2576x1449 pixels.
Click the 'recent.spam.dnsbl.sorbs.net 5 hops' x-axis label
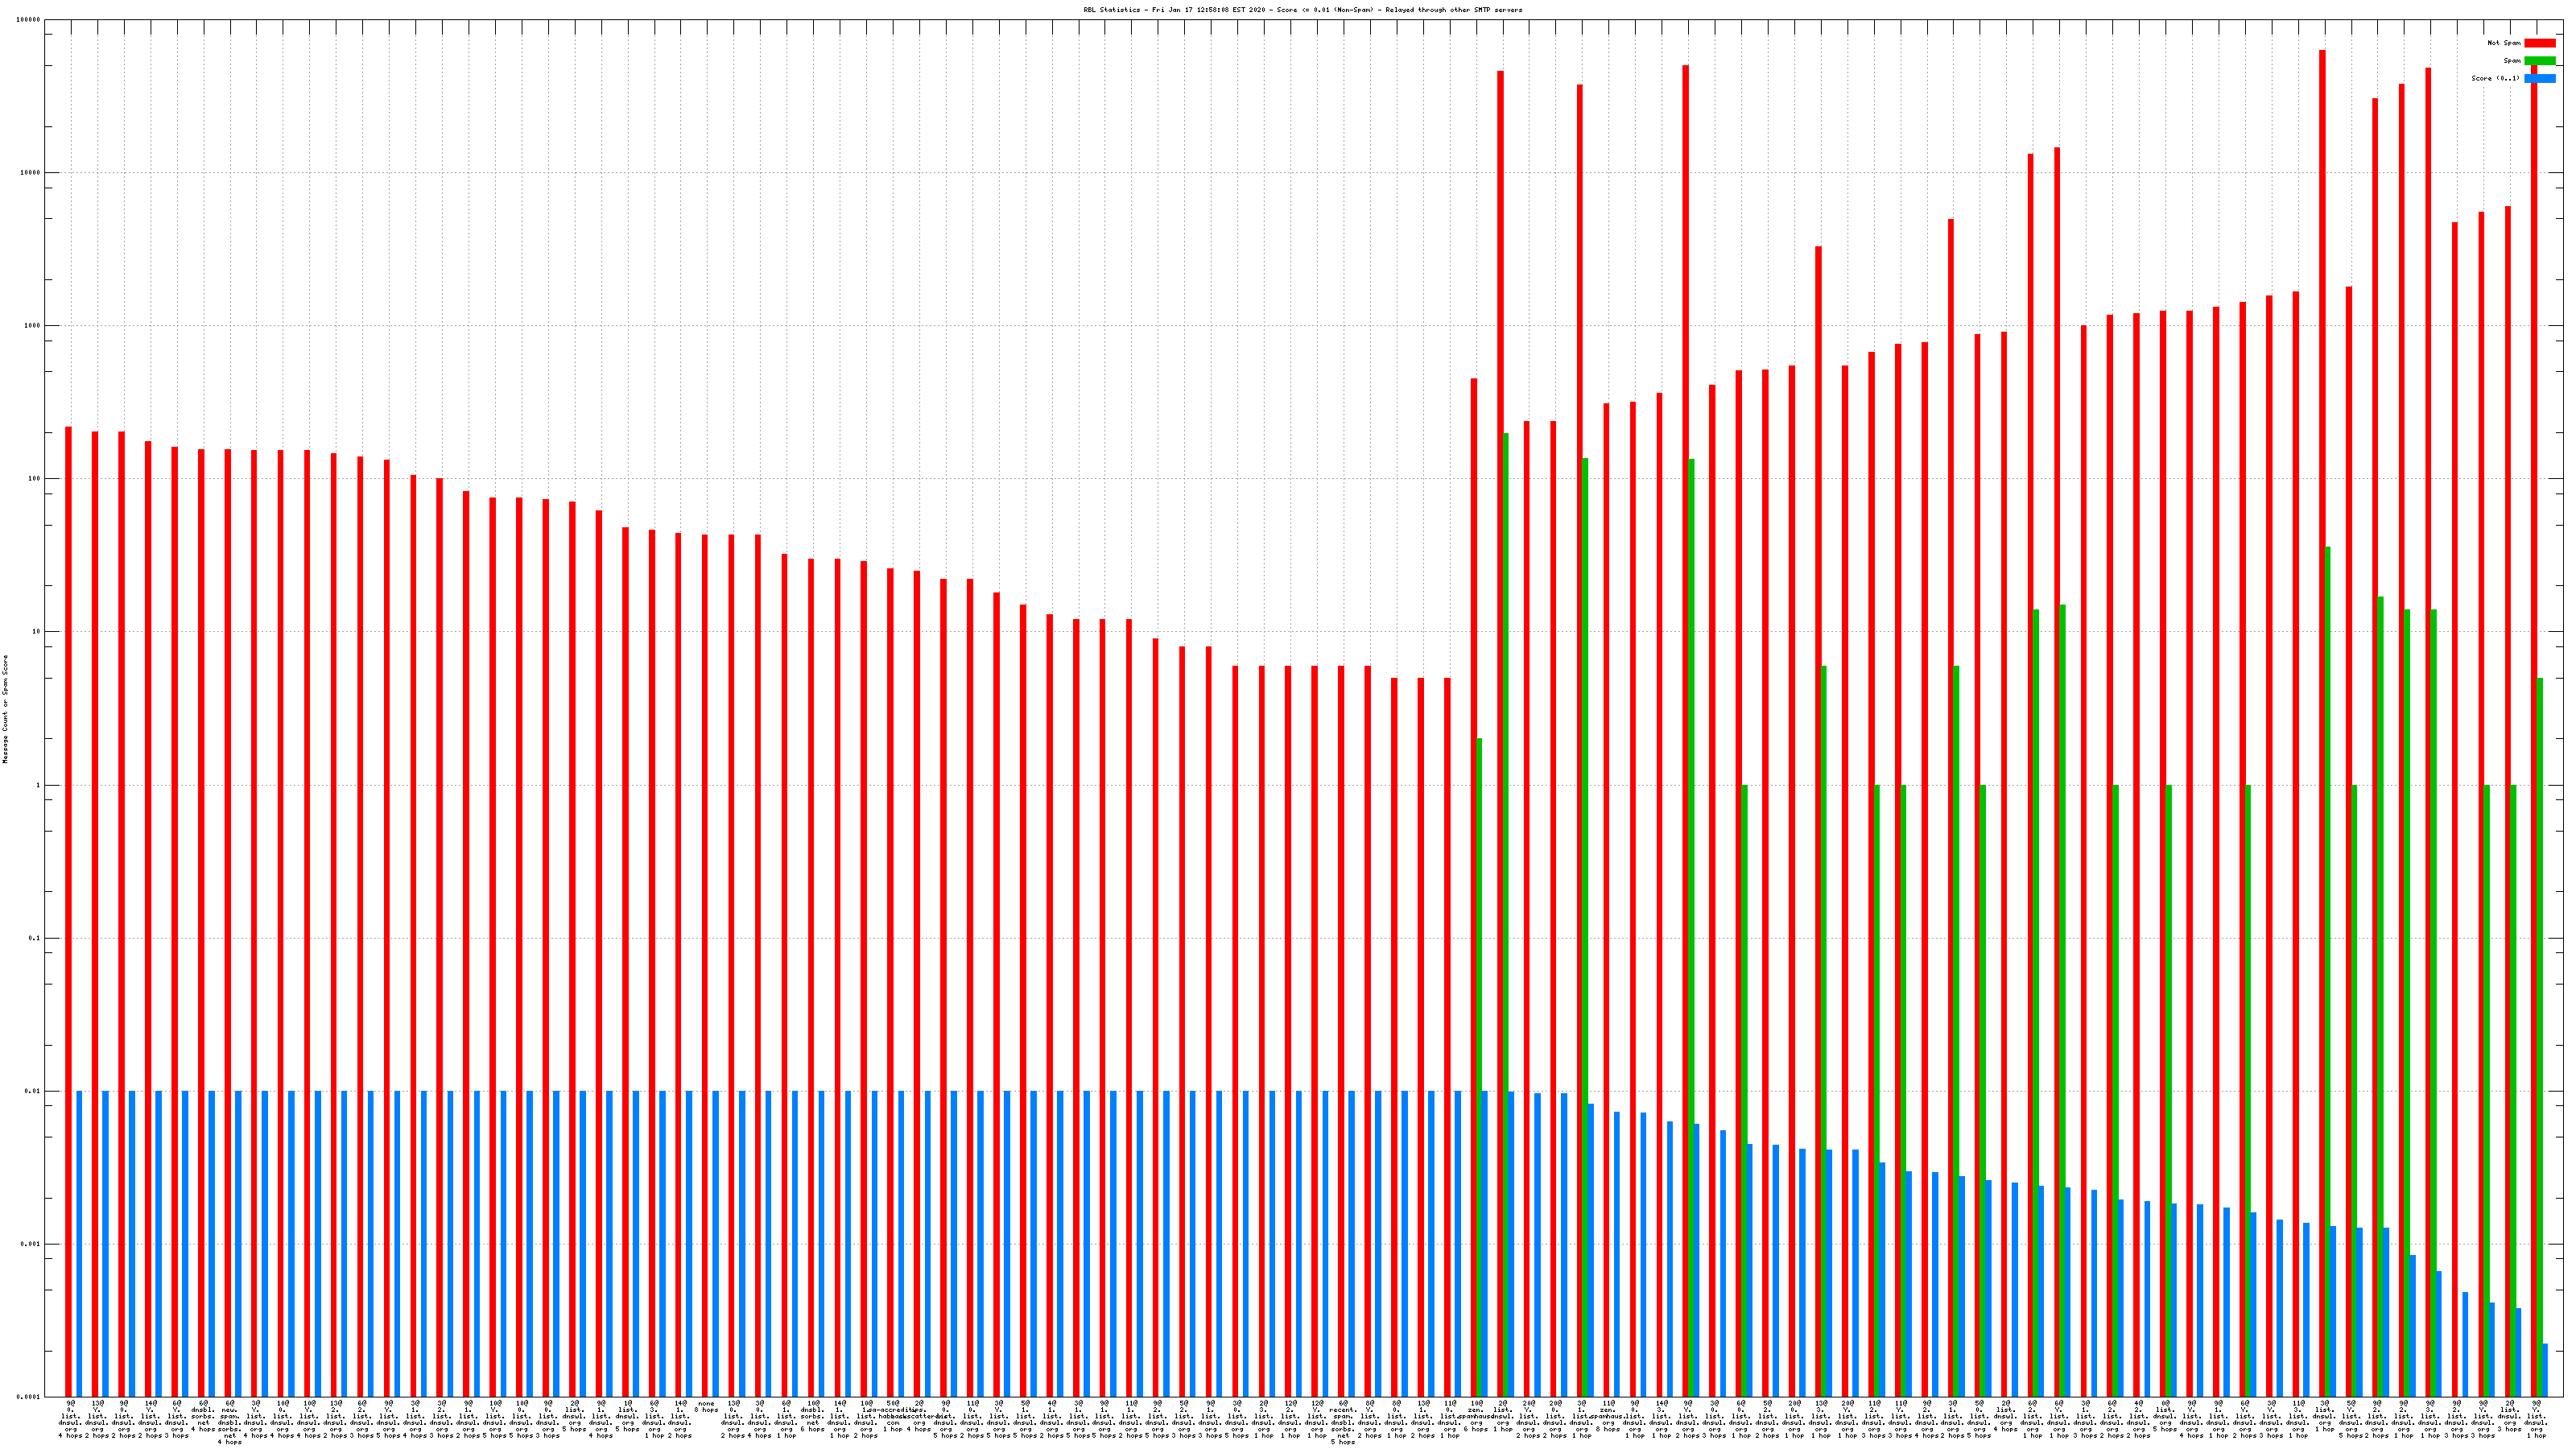click(1342, 1422)
